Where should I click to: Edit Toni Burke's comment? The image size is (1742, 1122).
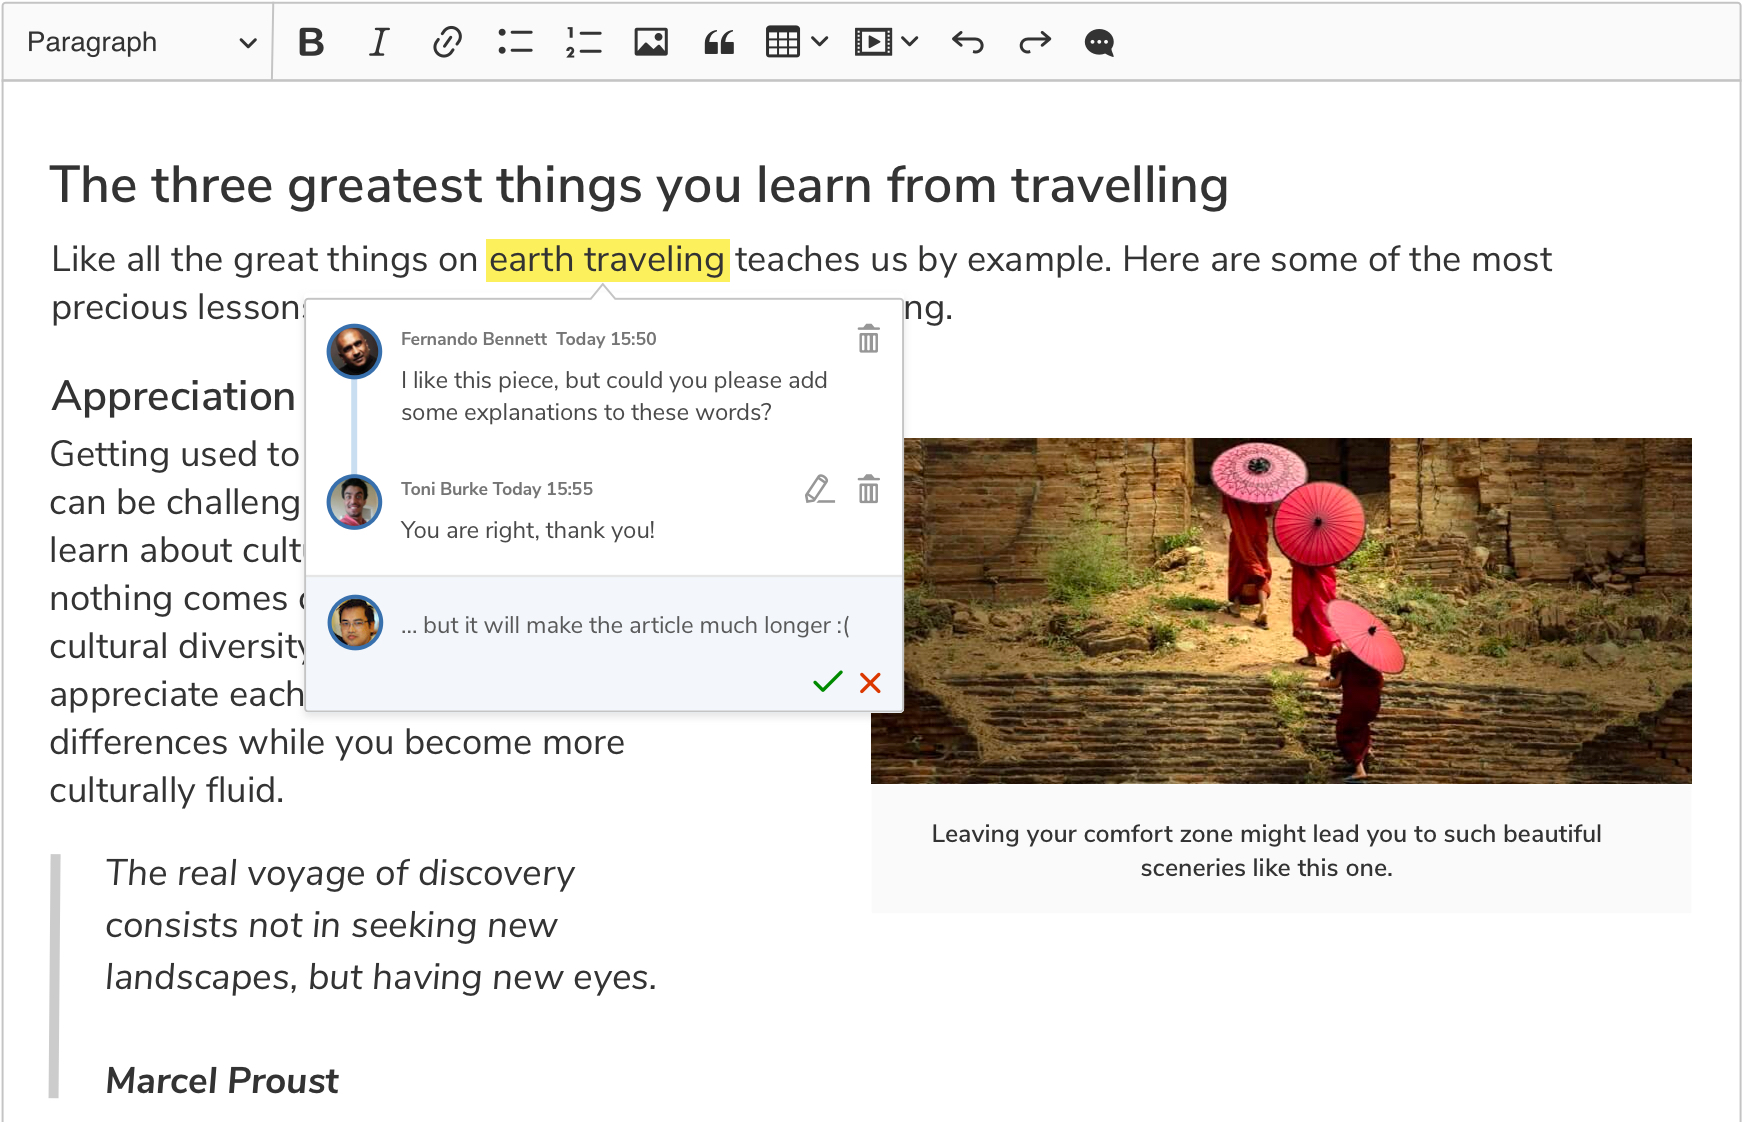click(x=819, y=489)
